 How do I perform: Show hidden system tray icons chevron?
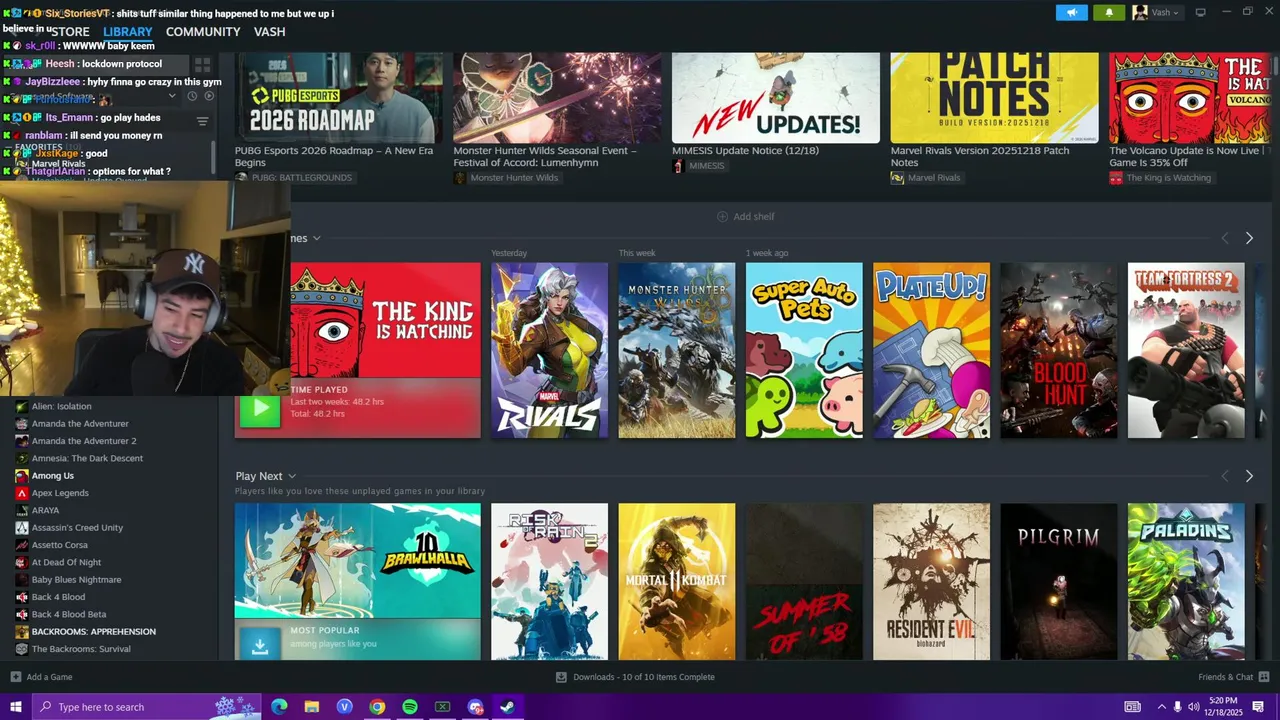(x=1161, y=707)
